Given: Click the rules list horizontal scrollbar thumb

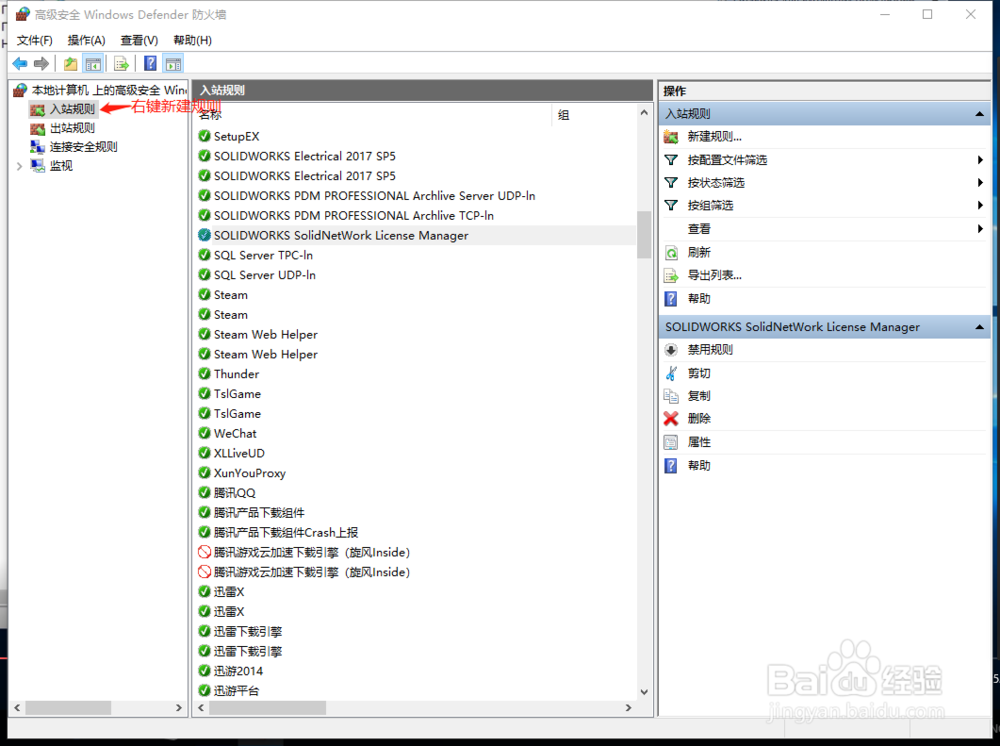Looking at the screenshot, I should [x=267, y=708].
